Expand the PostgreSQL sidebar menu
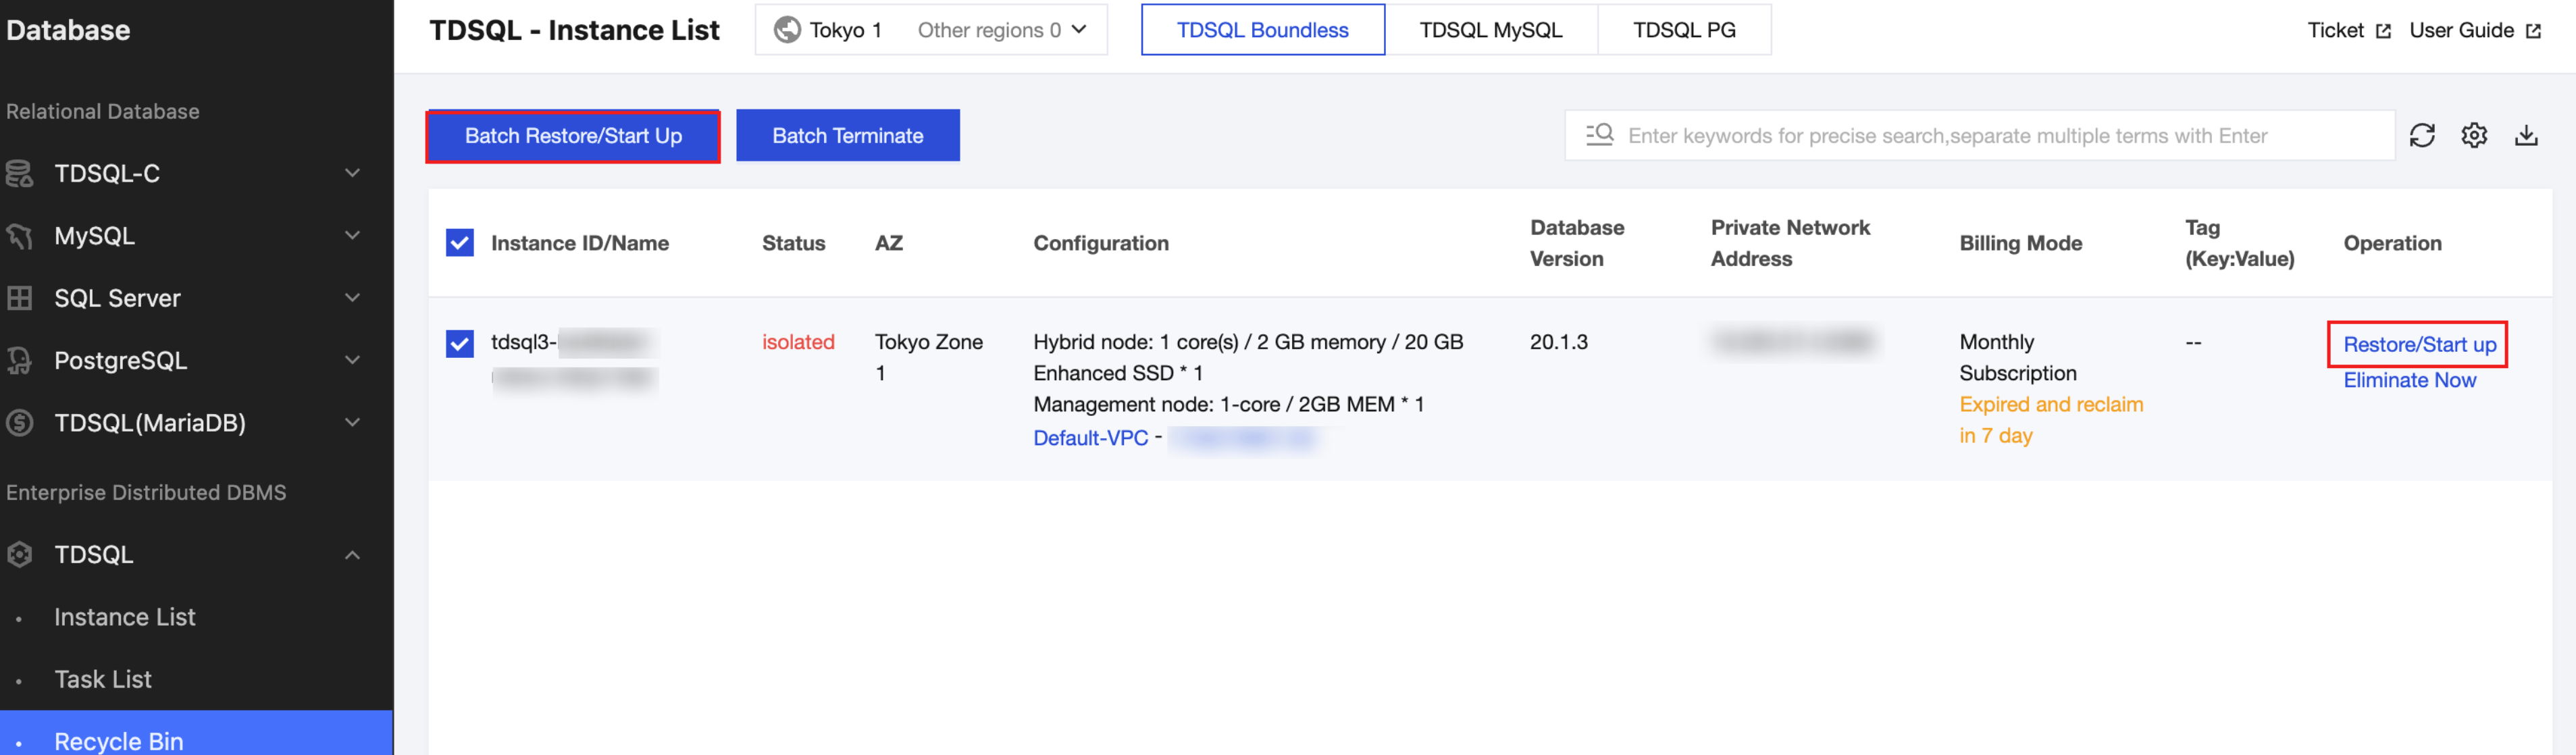The width and height of the screenshot is (2576, 755). (352, 360)
